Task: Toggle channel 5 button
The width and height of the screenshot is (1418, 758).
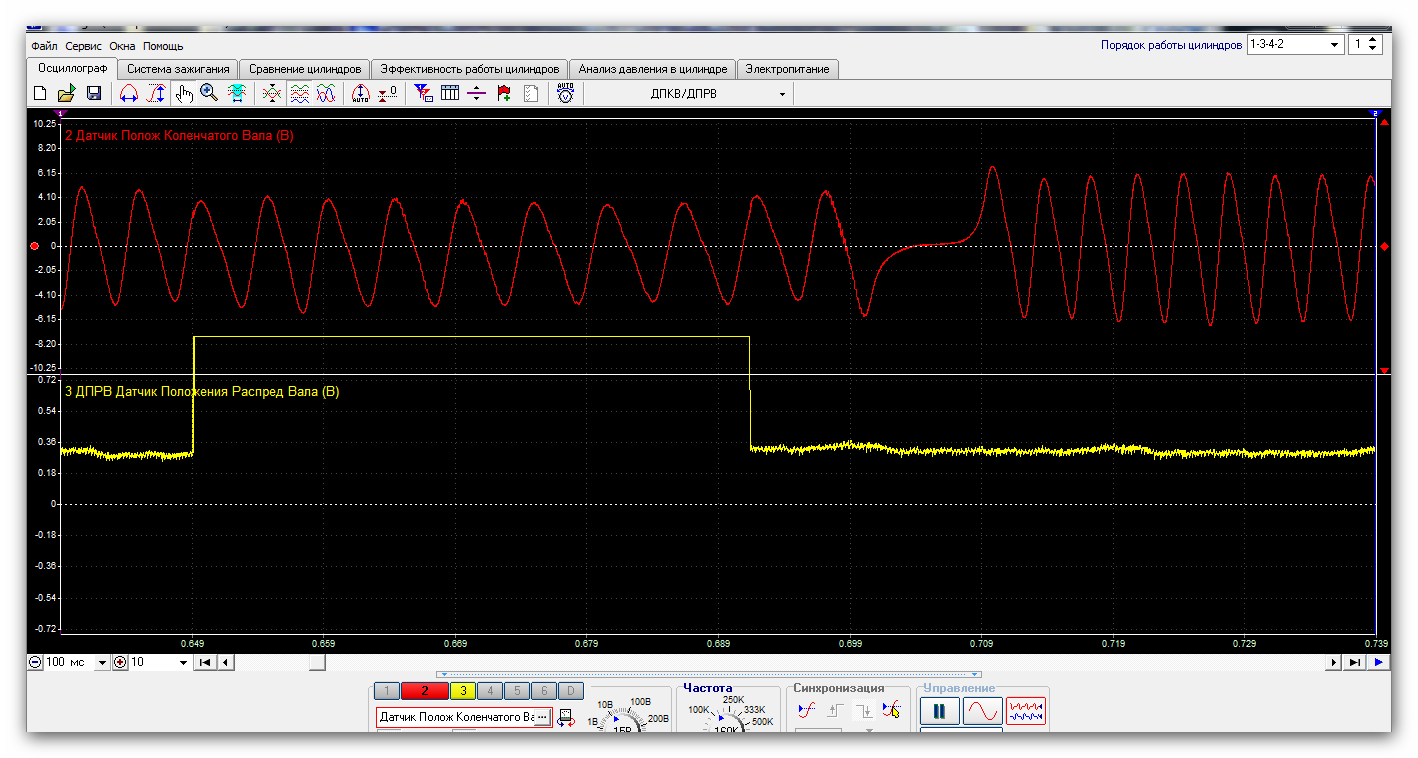Action: 517,690
